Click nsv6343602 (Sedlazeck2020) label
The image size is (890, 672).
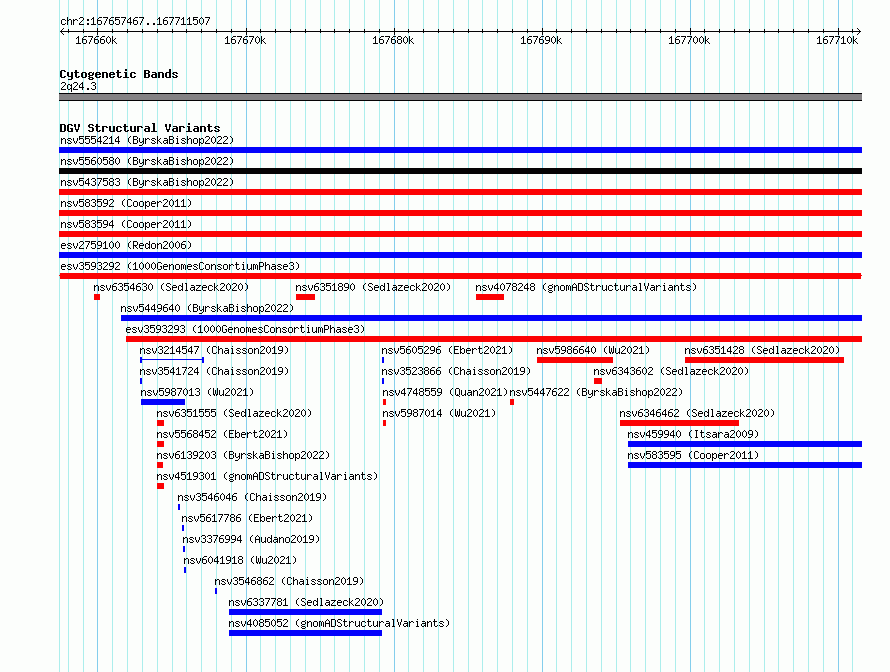click(x=671, y=371)
